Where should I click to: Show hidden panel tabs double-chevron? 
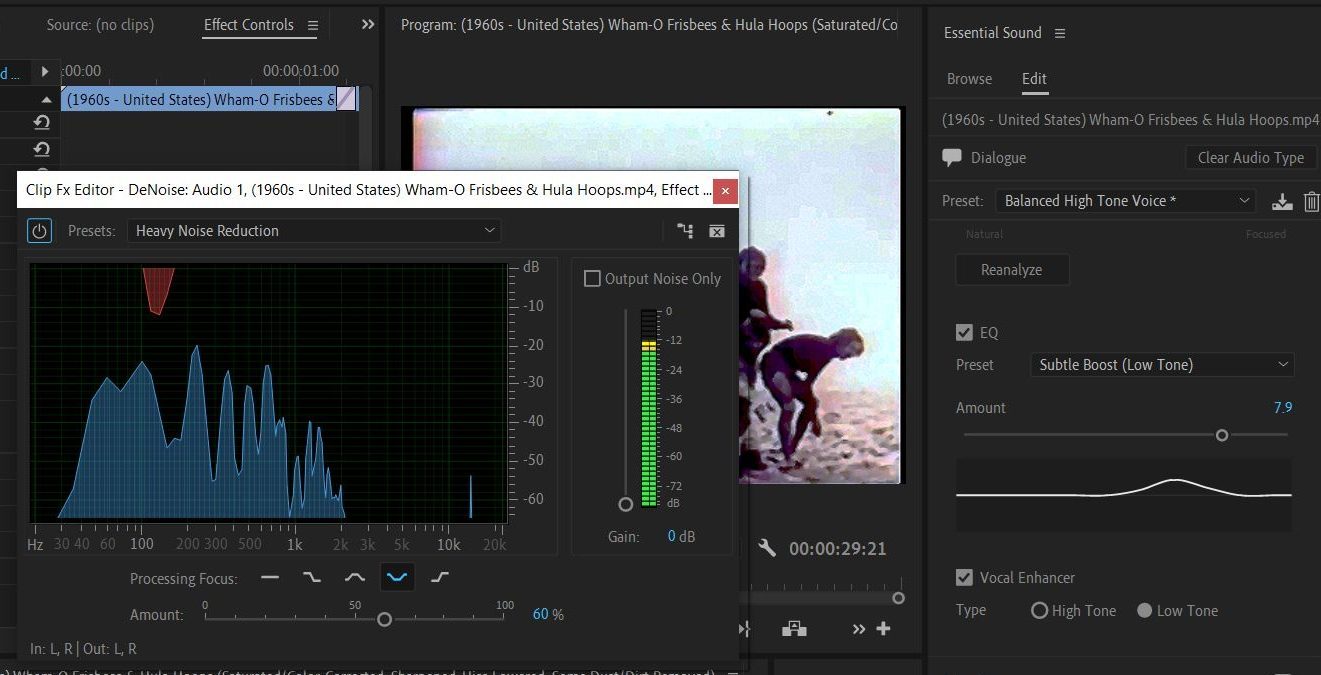(x=368, y=25)
